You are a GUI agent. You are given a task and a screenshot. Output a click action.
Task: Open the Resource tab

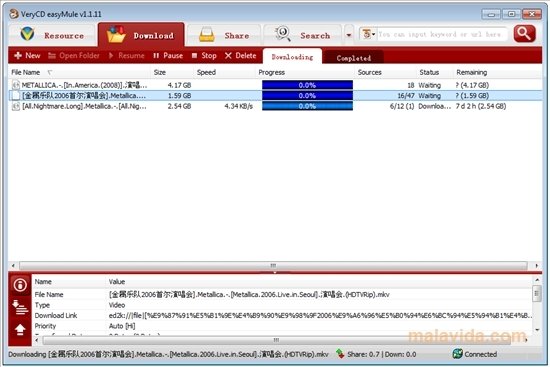(52, 35)
